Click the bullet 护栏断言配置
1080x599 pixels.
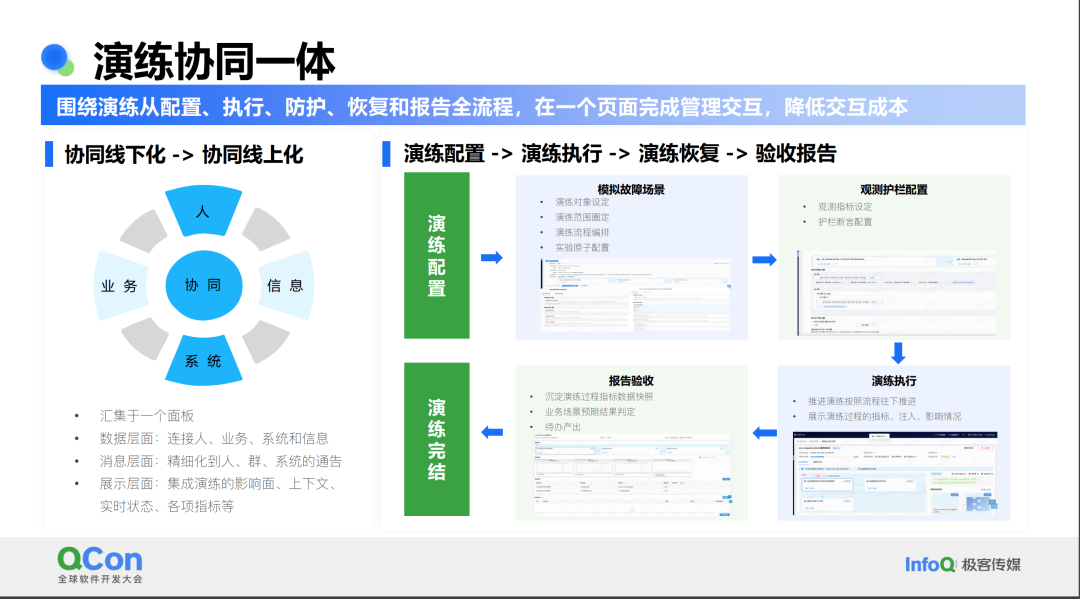(845, 222)
